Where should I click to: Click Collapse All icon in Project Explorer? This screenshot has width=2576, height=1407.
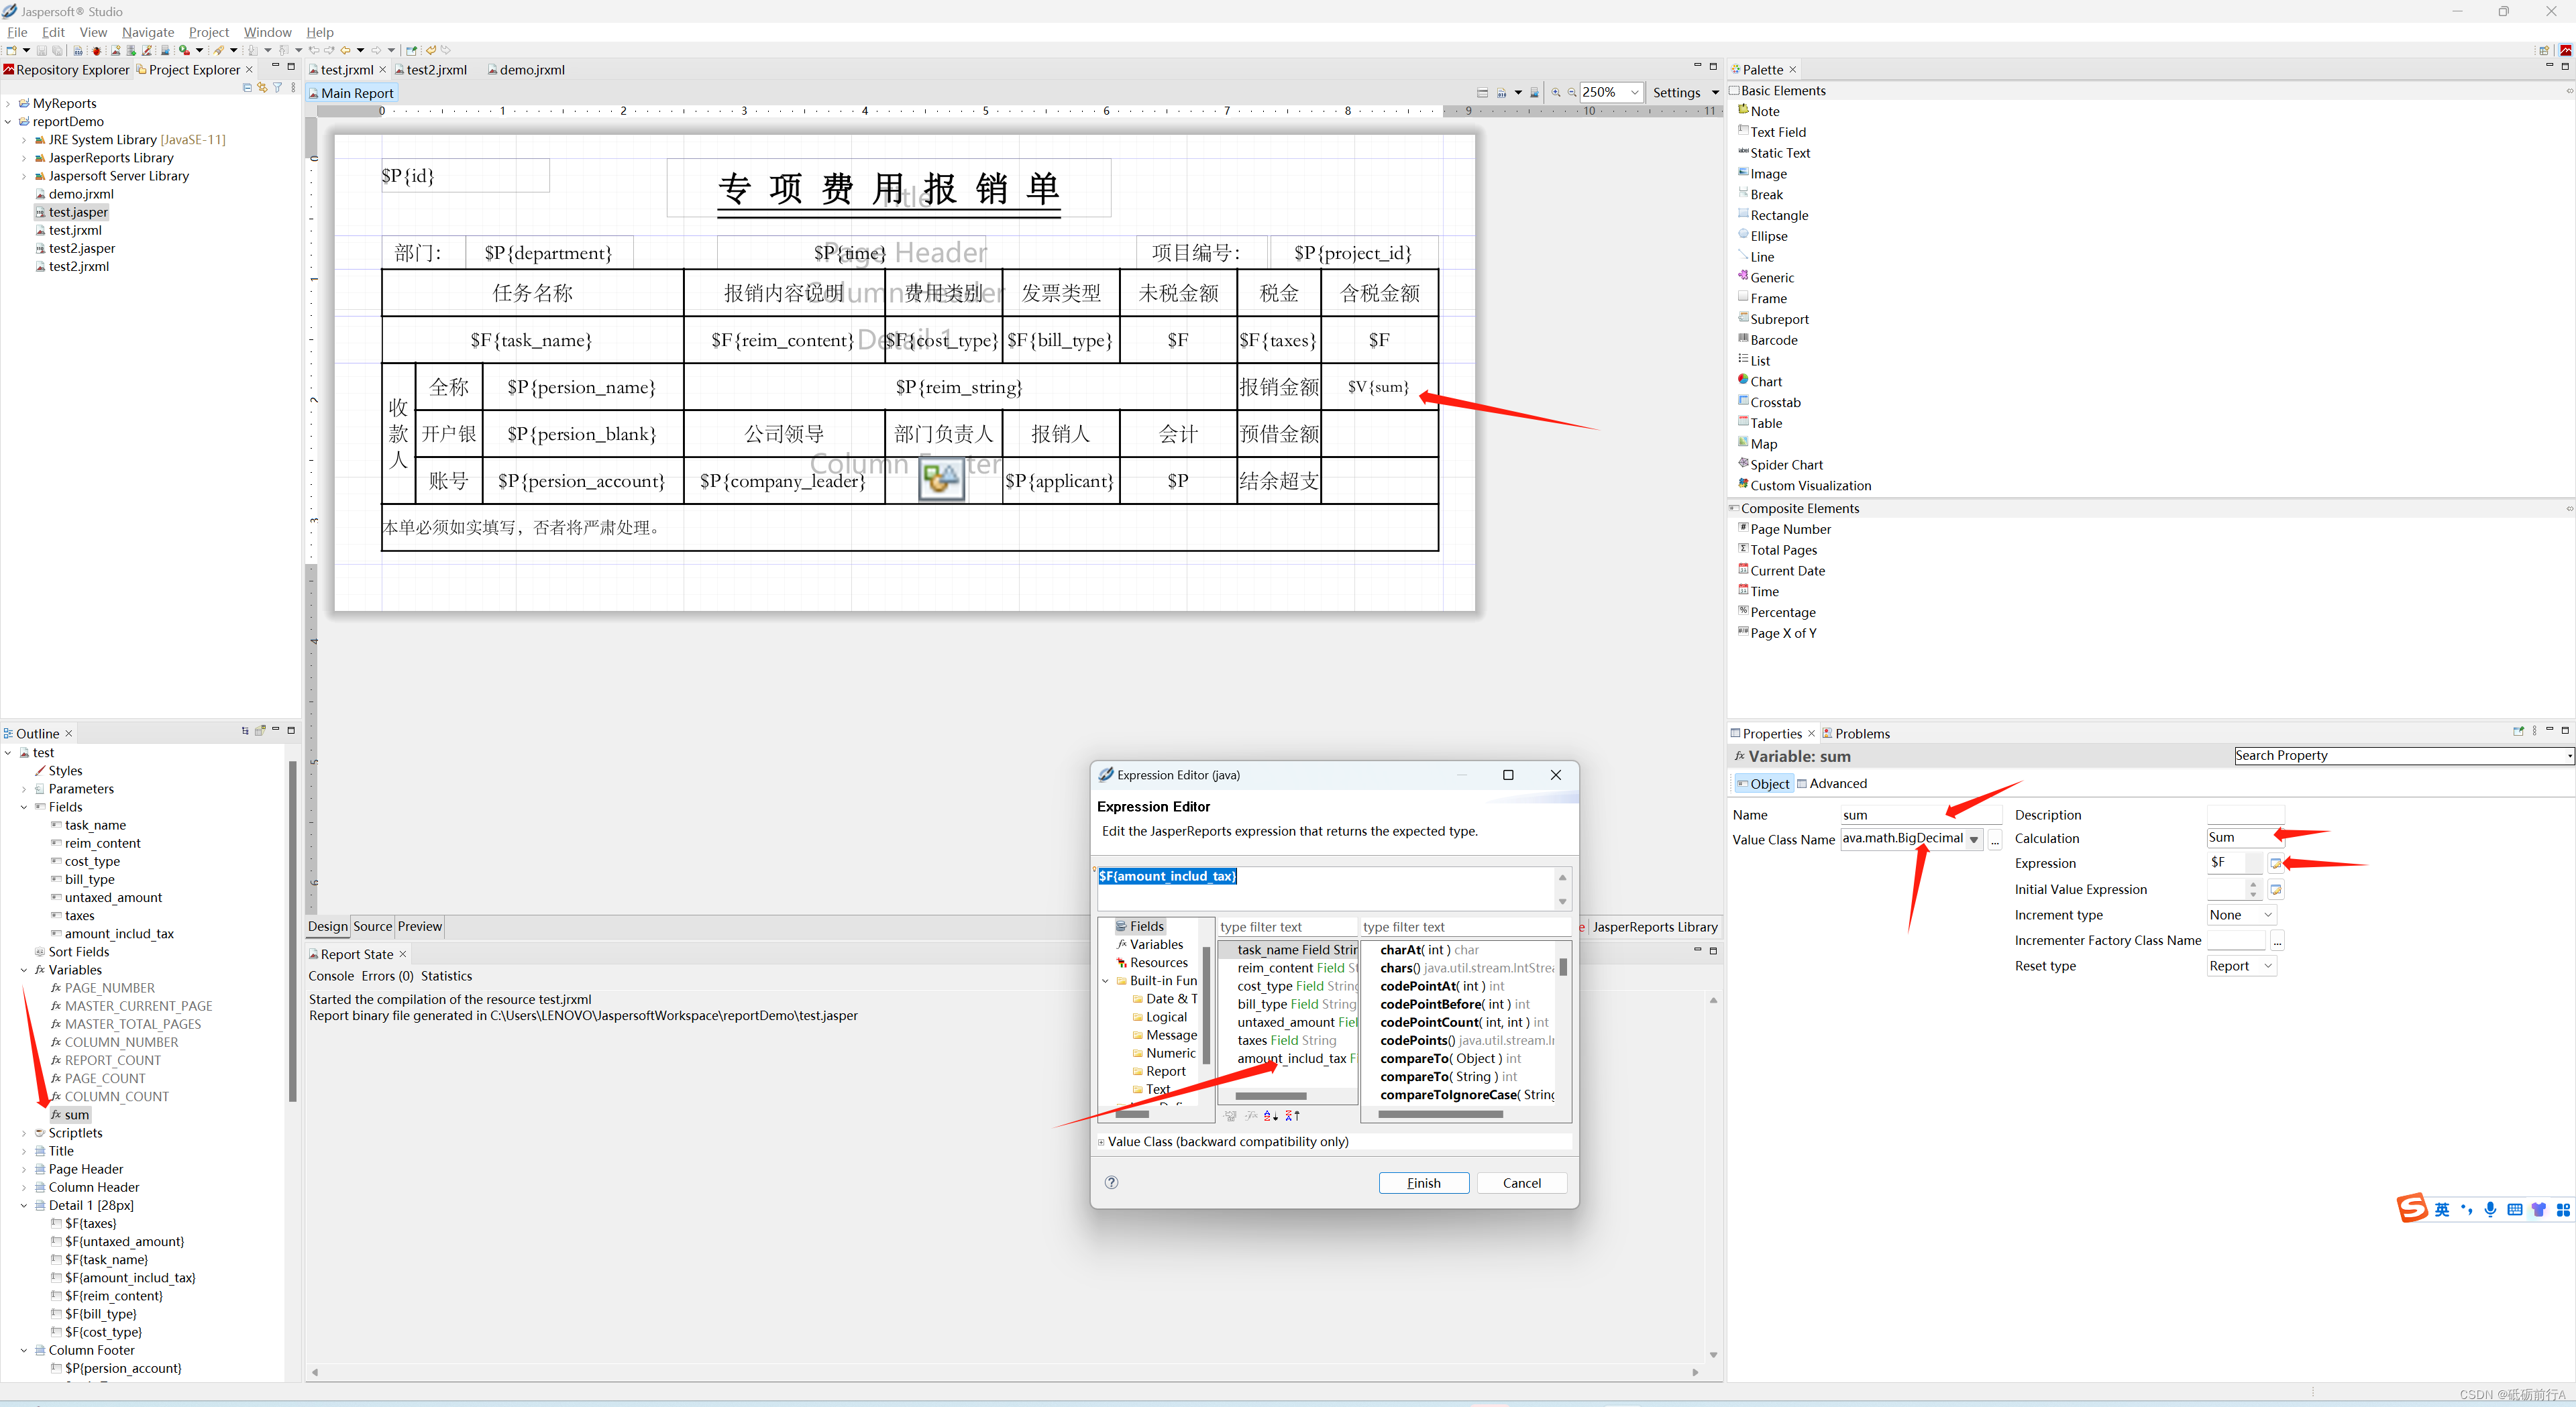point(247,88)
